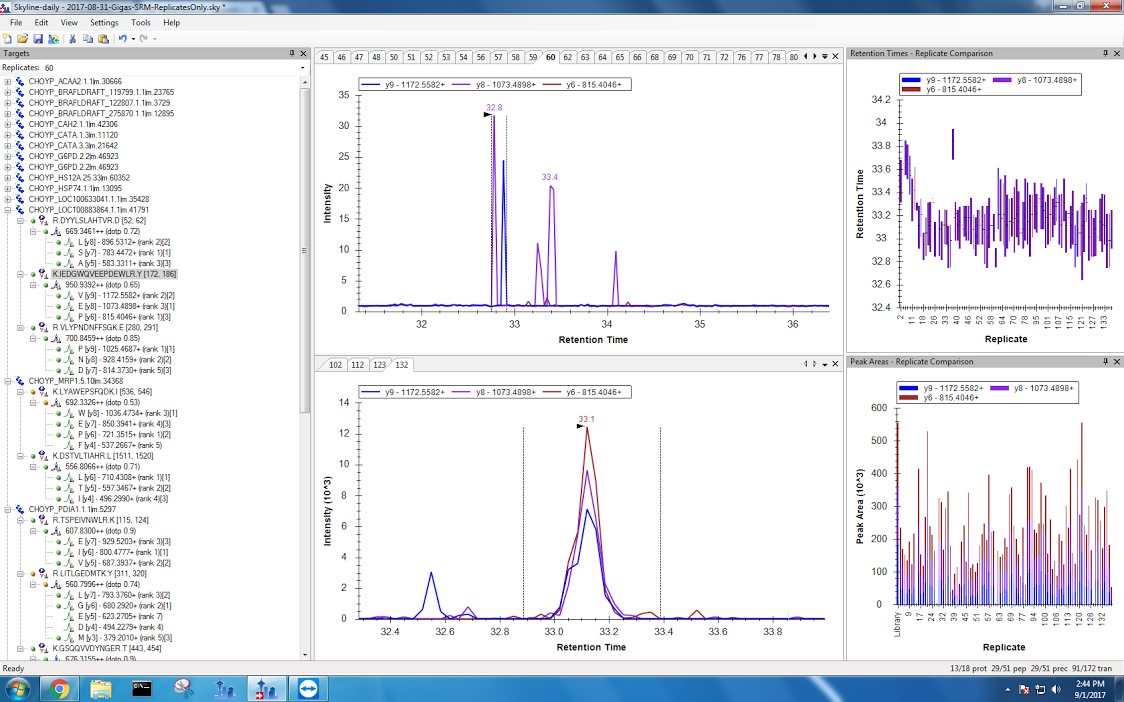Open Google Chrome from the taskbar
This screenshot has width=1124, height=702.
pyautogui.click(x=59, y=688)
